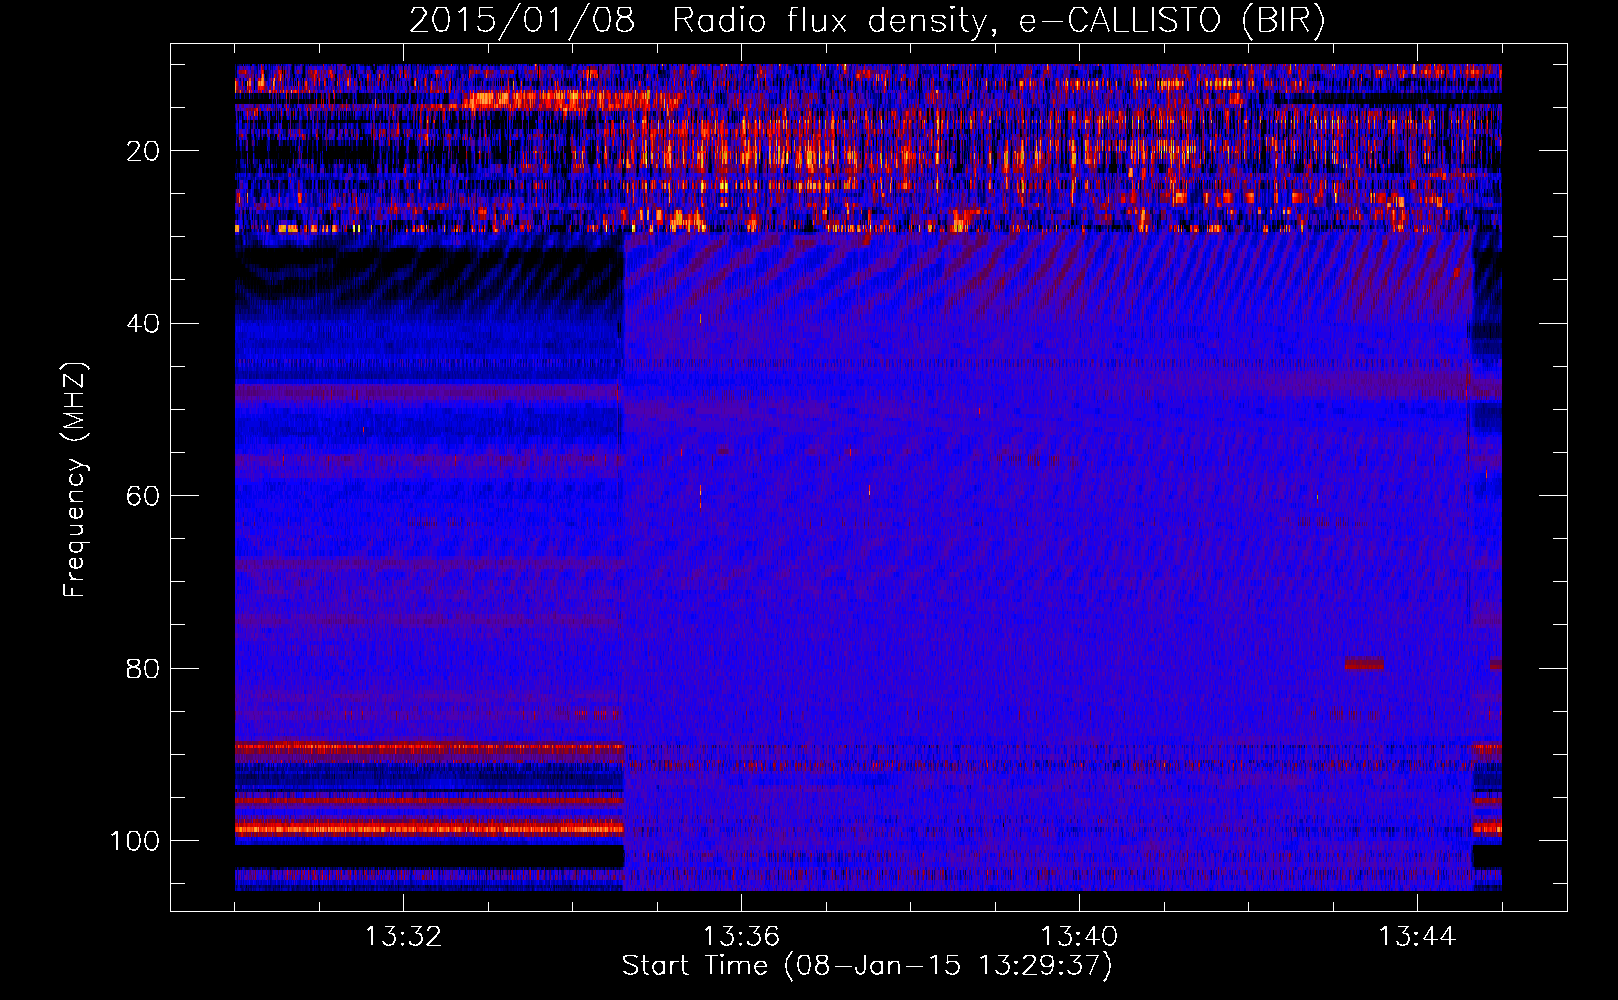
Task: Select the 60 MHz frequency tick label
Action: coord(143,496)
